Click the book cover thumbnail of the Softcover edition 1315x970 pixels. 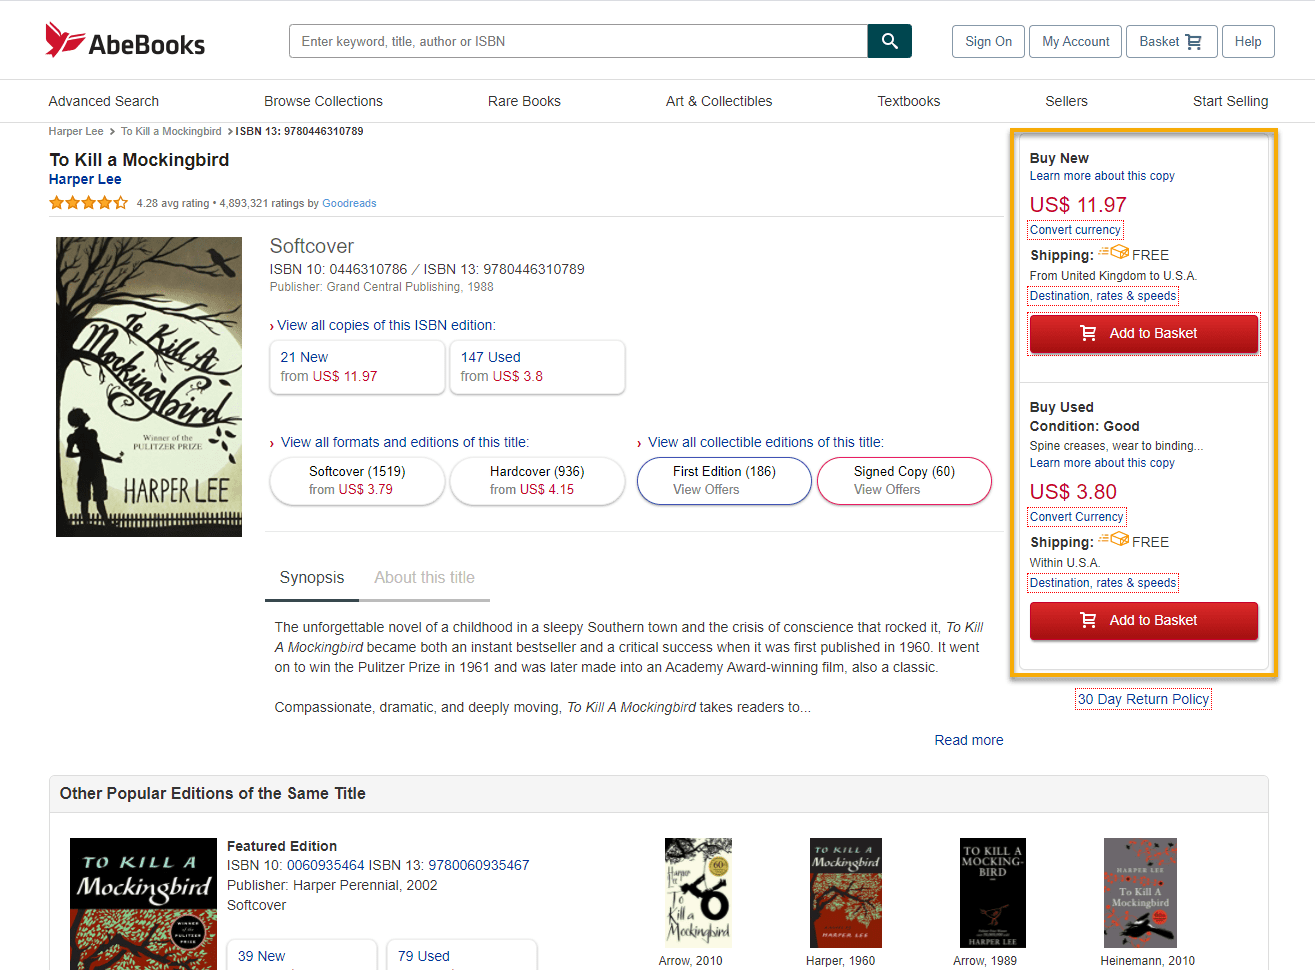[x=148, y=386]
